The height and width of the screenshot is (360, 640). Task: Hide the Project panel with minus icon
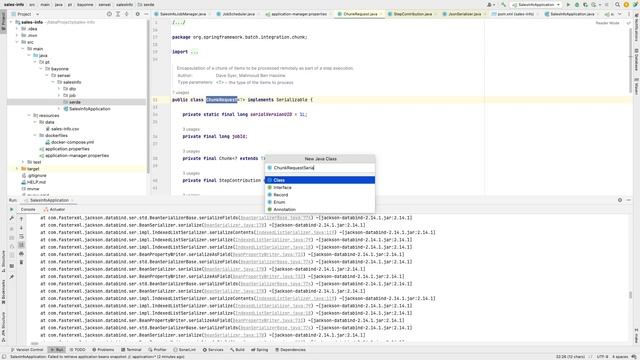pyautogui.click(x=146, y=14)
